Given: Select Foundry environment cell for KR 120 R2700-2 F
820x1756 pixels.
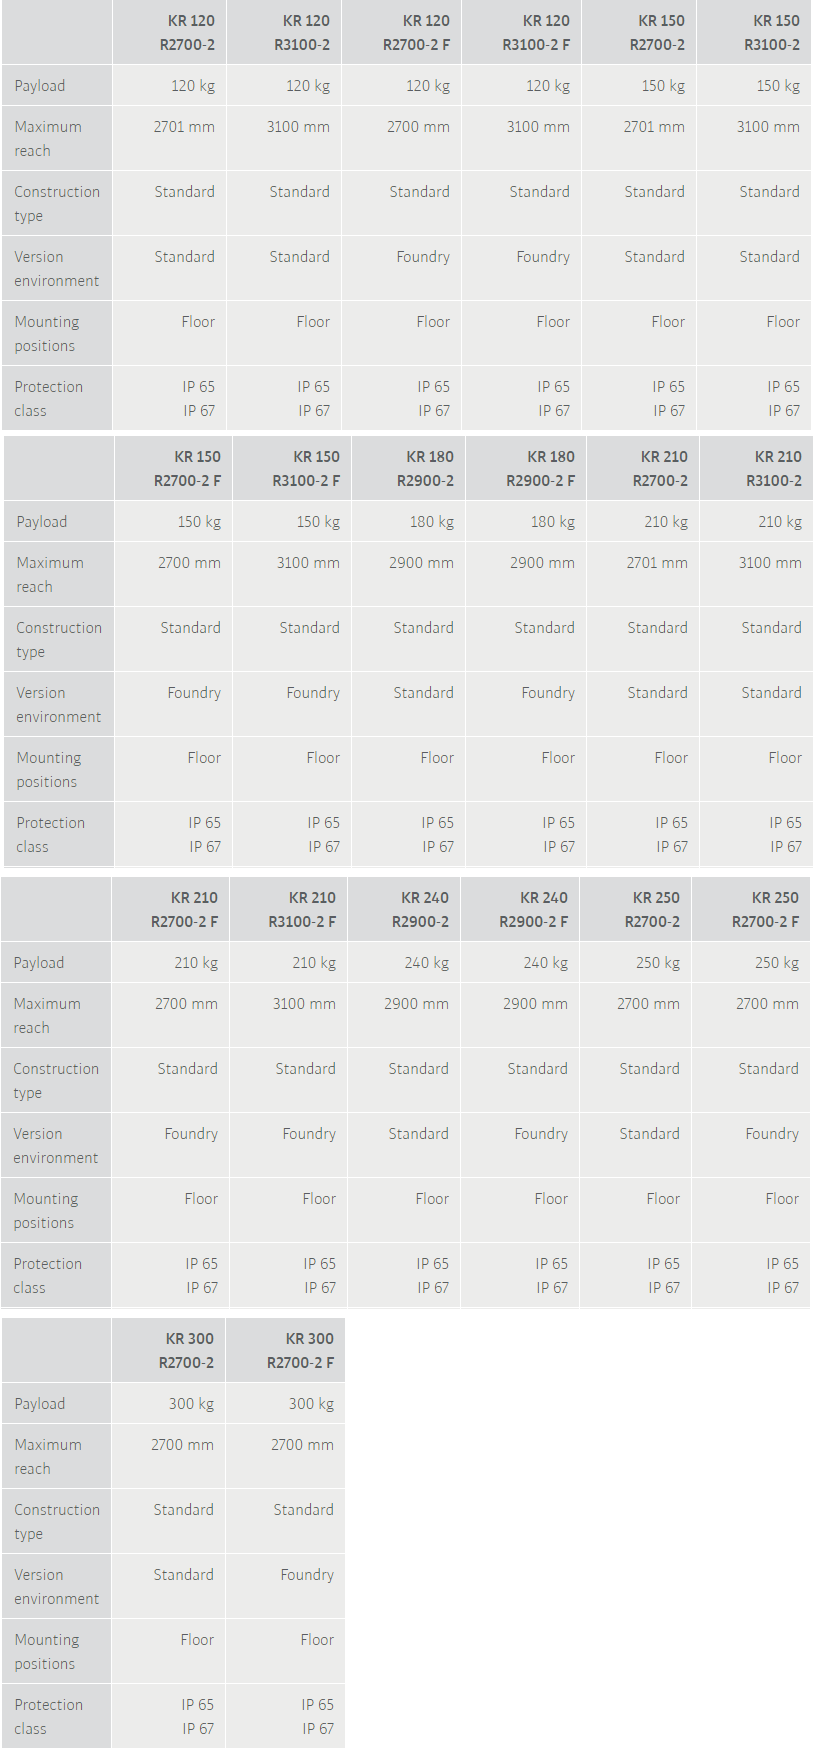Looking at the screenshot, I should pyautogui.click(x=422, y=257).
